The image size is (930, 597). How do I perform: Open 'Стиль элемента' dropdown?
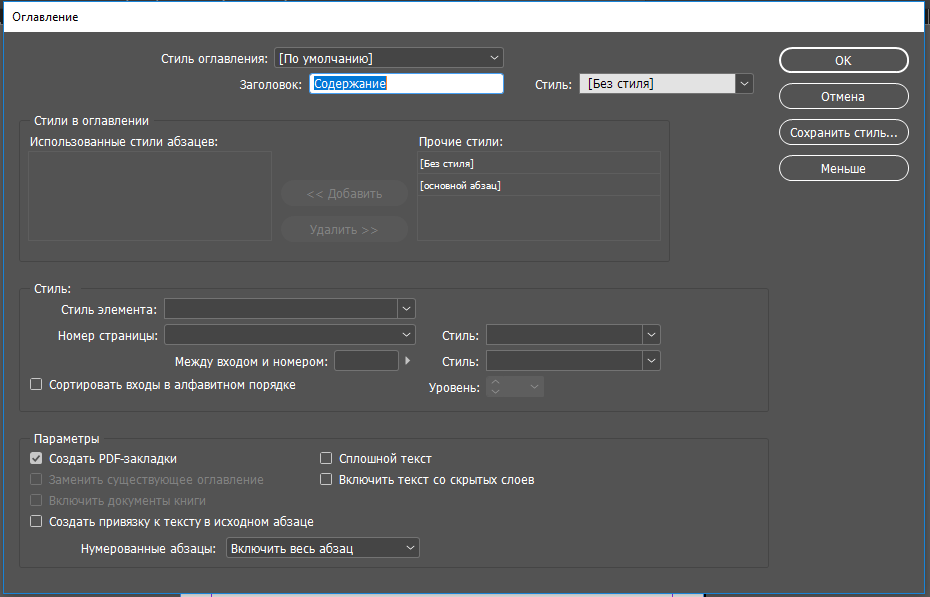click(290, 309)
